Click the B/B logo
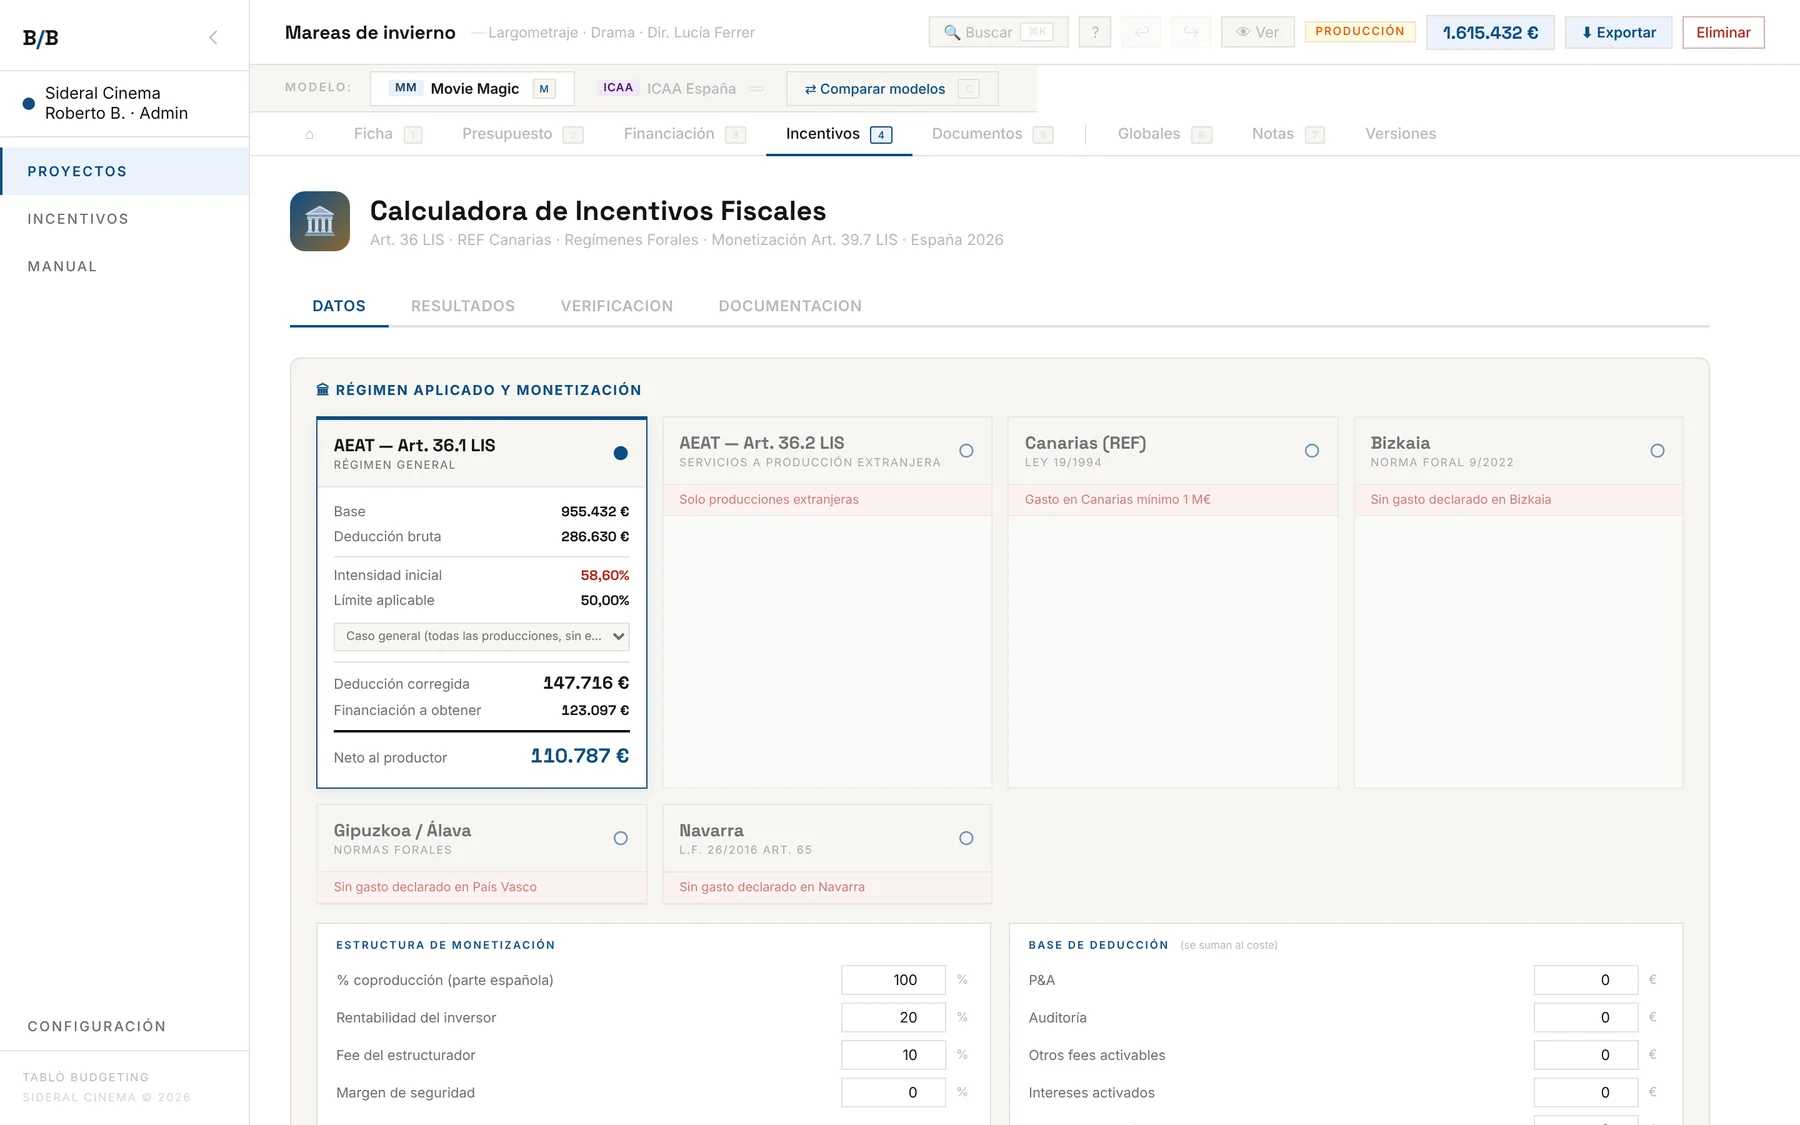 [x=40, y=38]
